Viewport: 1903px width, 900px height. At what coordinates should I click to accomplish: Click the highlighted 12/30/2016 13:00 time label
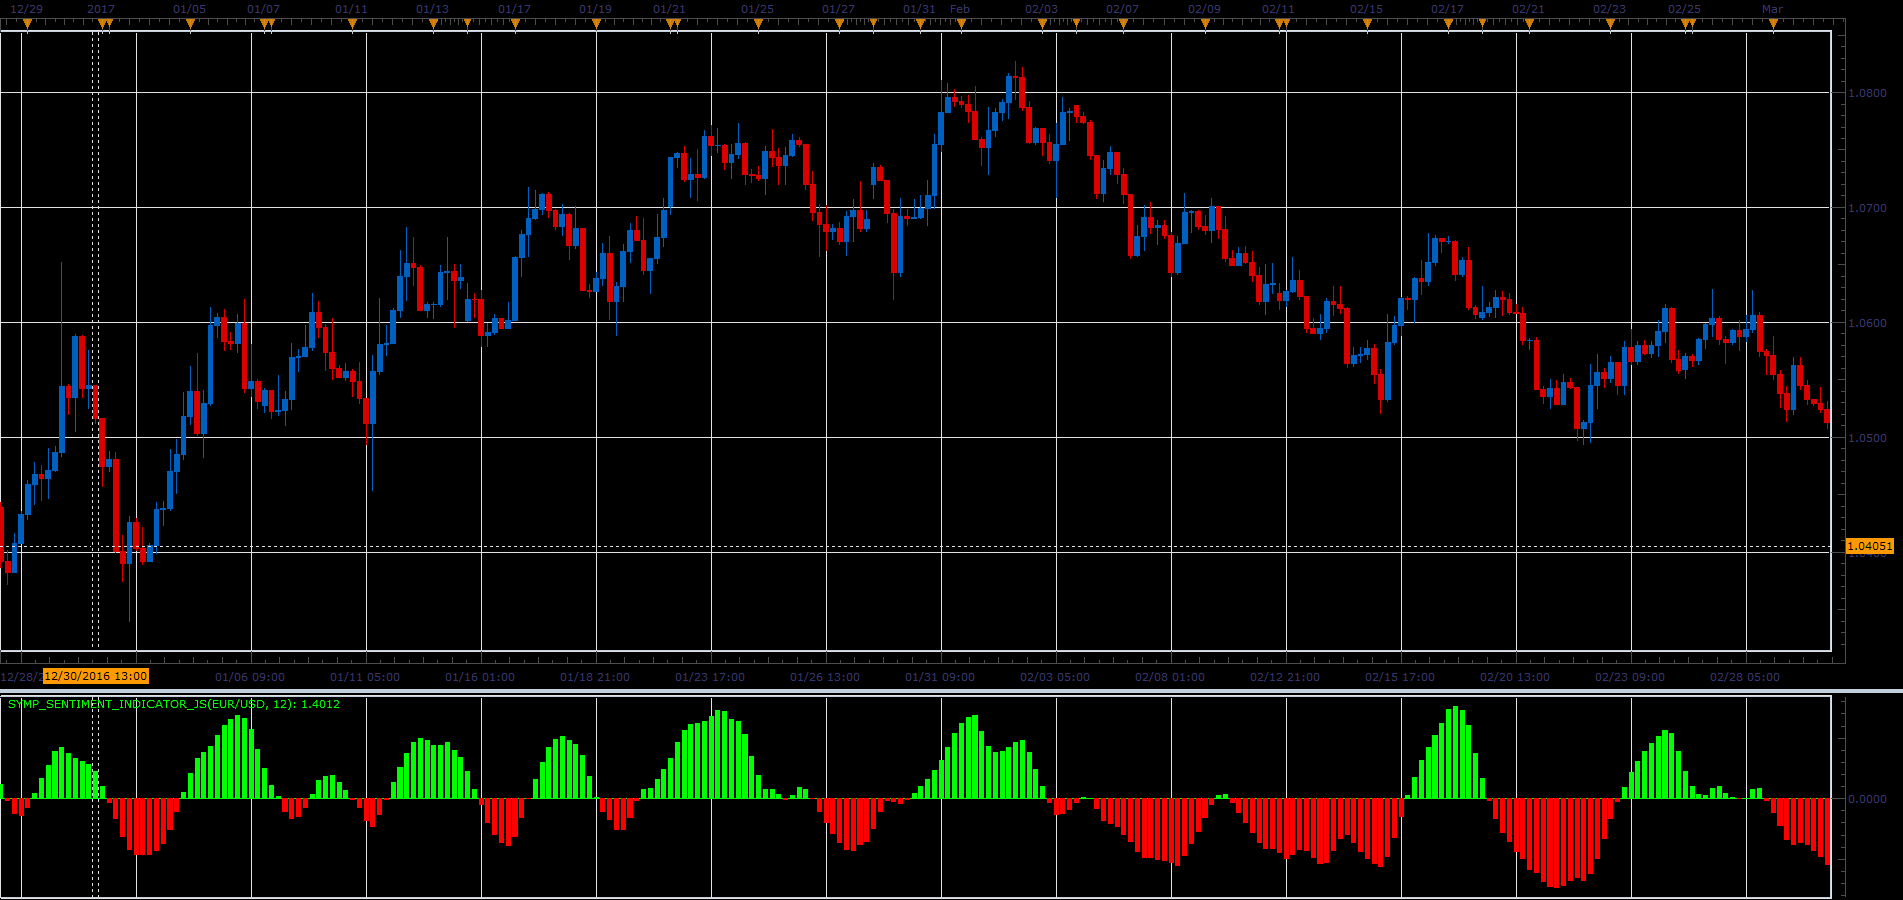click(x=96, y=676)
